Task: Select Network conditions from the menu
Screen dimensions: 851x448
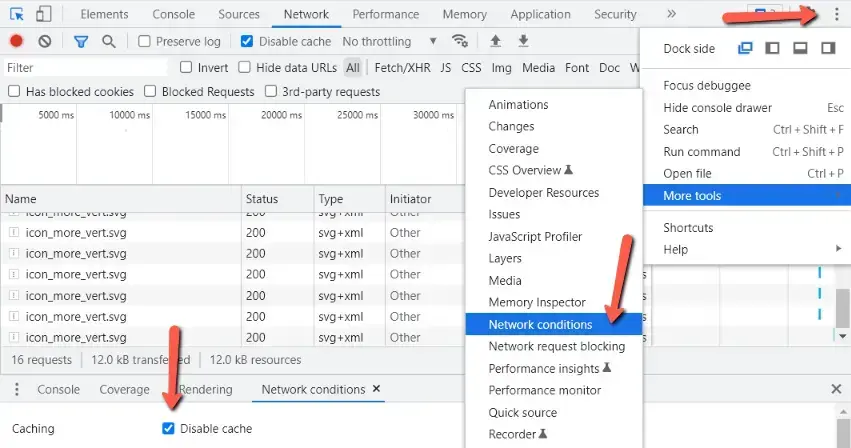Action: click(540, 325)
